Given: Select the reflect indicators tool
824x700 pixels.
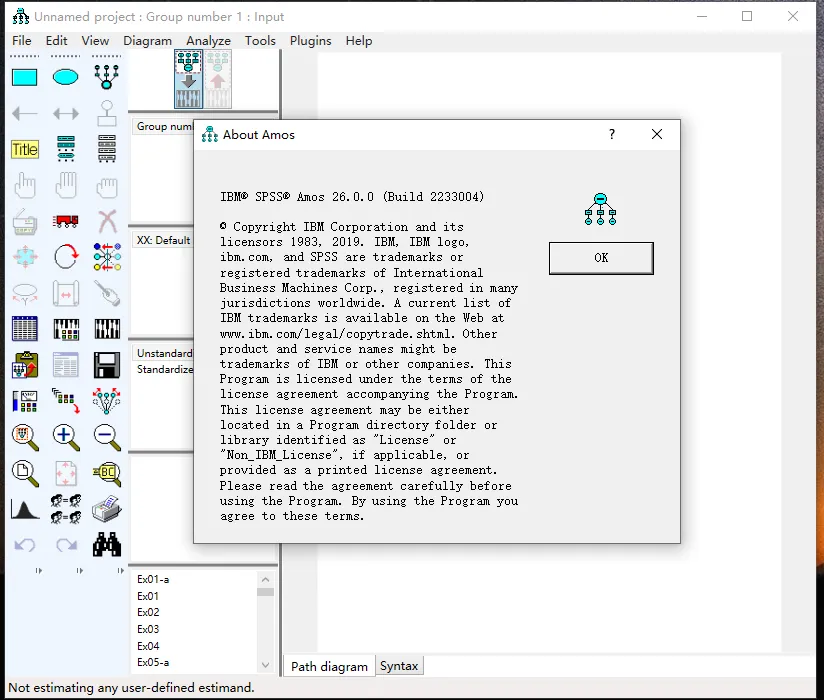Looking at the screenshot, I should click(107, 256).
